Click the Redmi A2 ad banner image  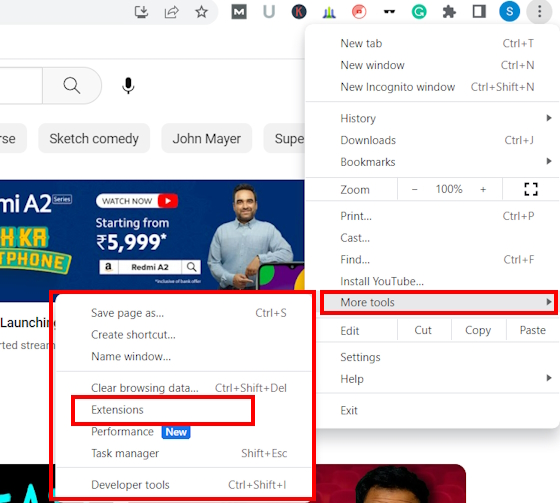coord(152,236)
